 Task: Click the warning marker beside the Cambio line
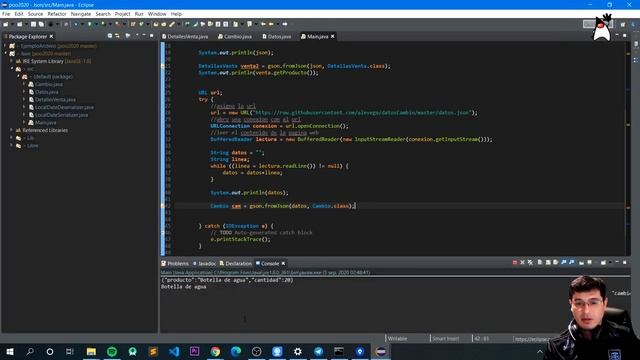coord(163,206)
